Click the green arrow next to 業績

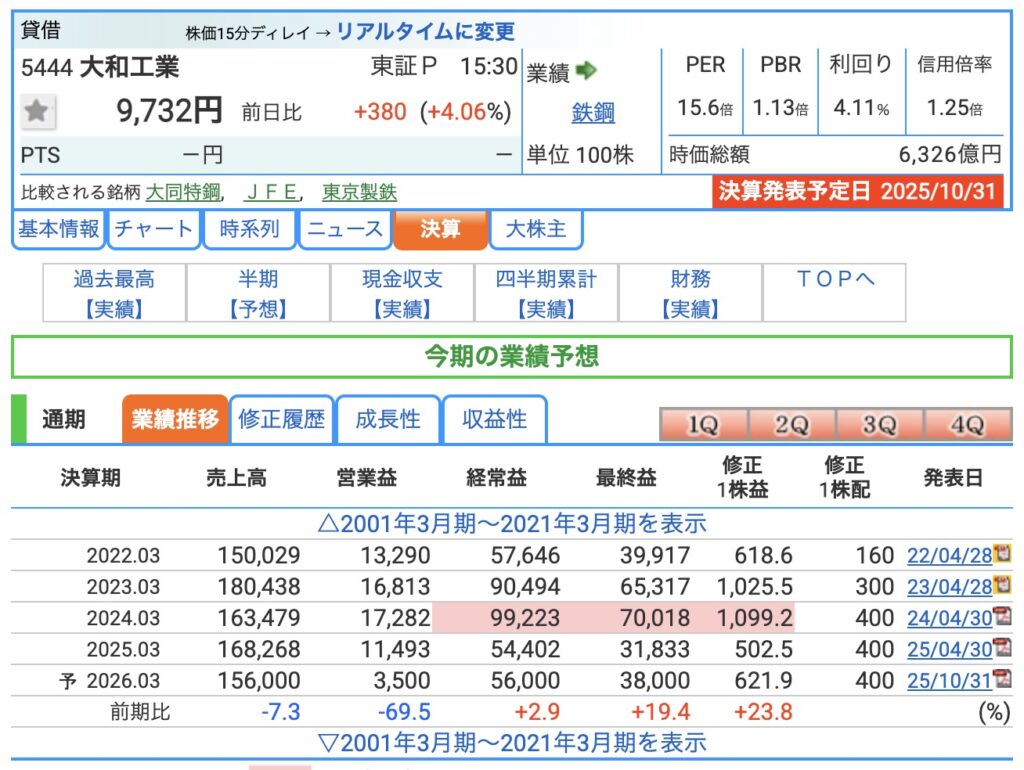(x=587, y=70)
